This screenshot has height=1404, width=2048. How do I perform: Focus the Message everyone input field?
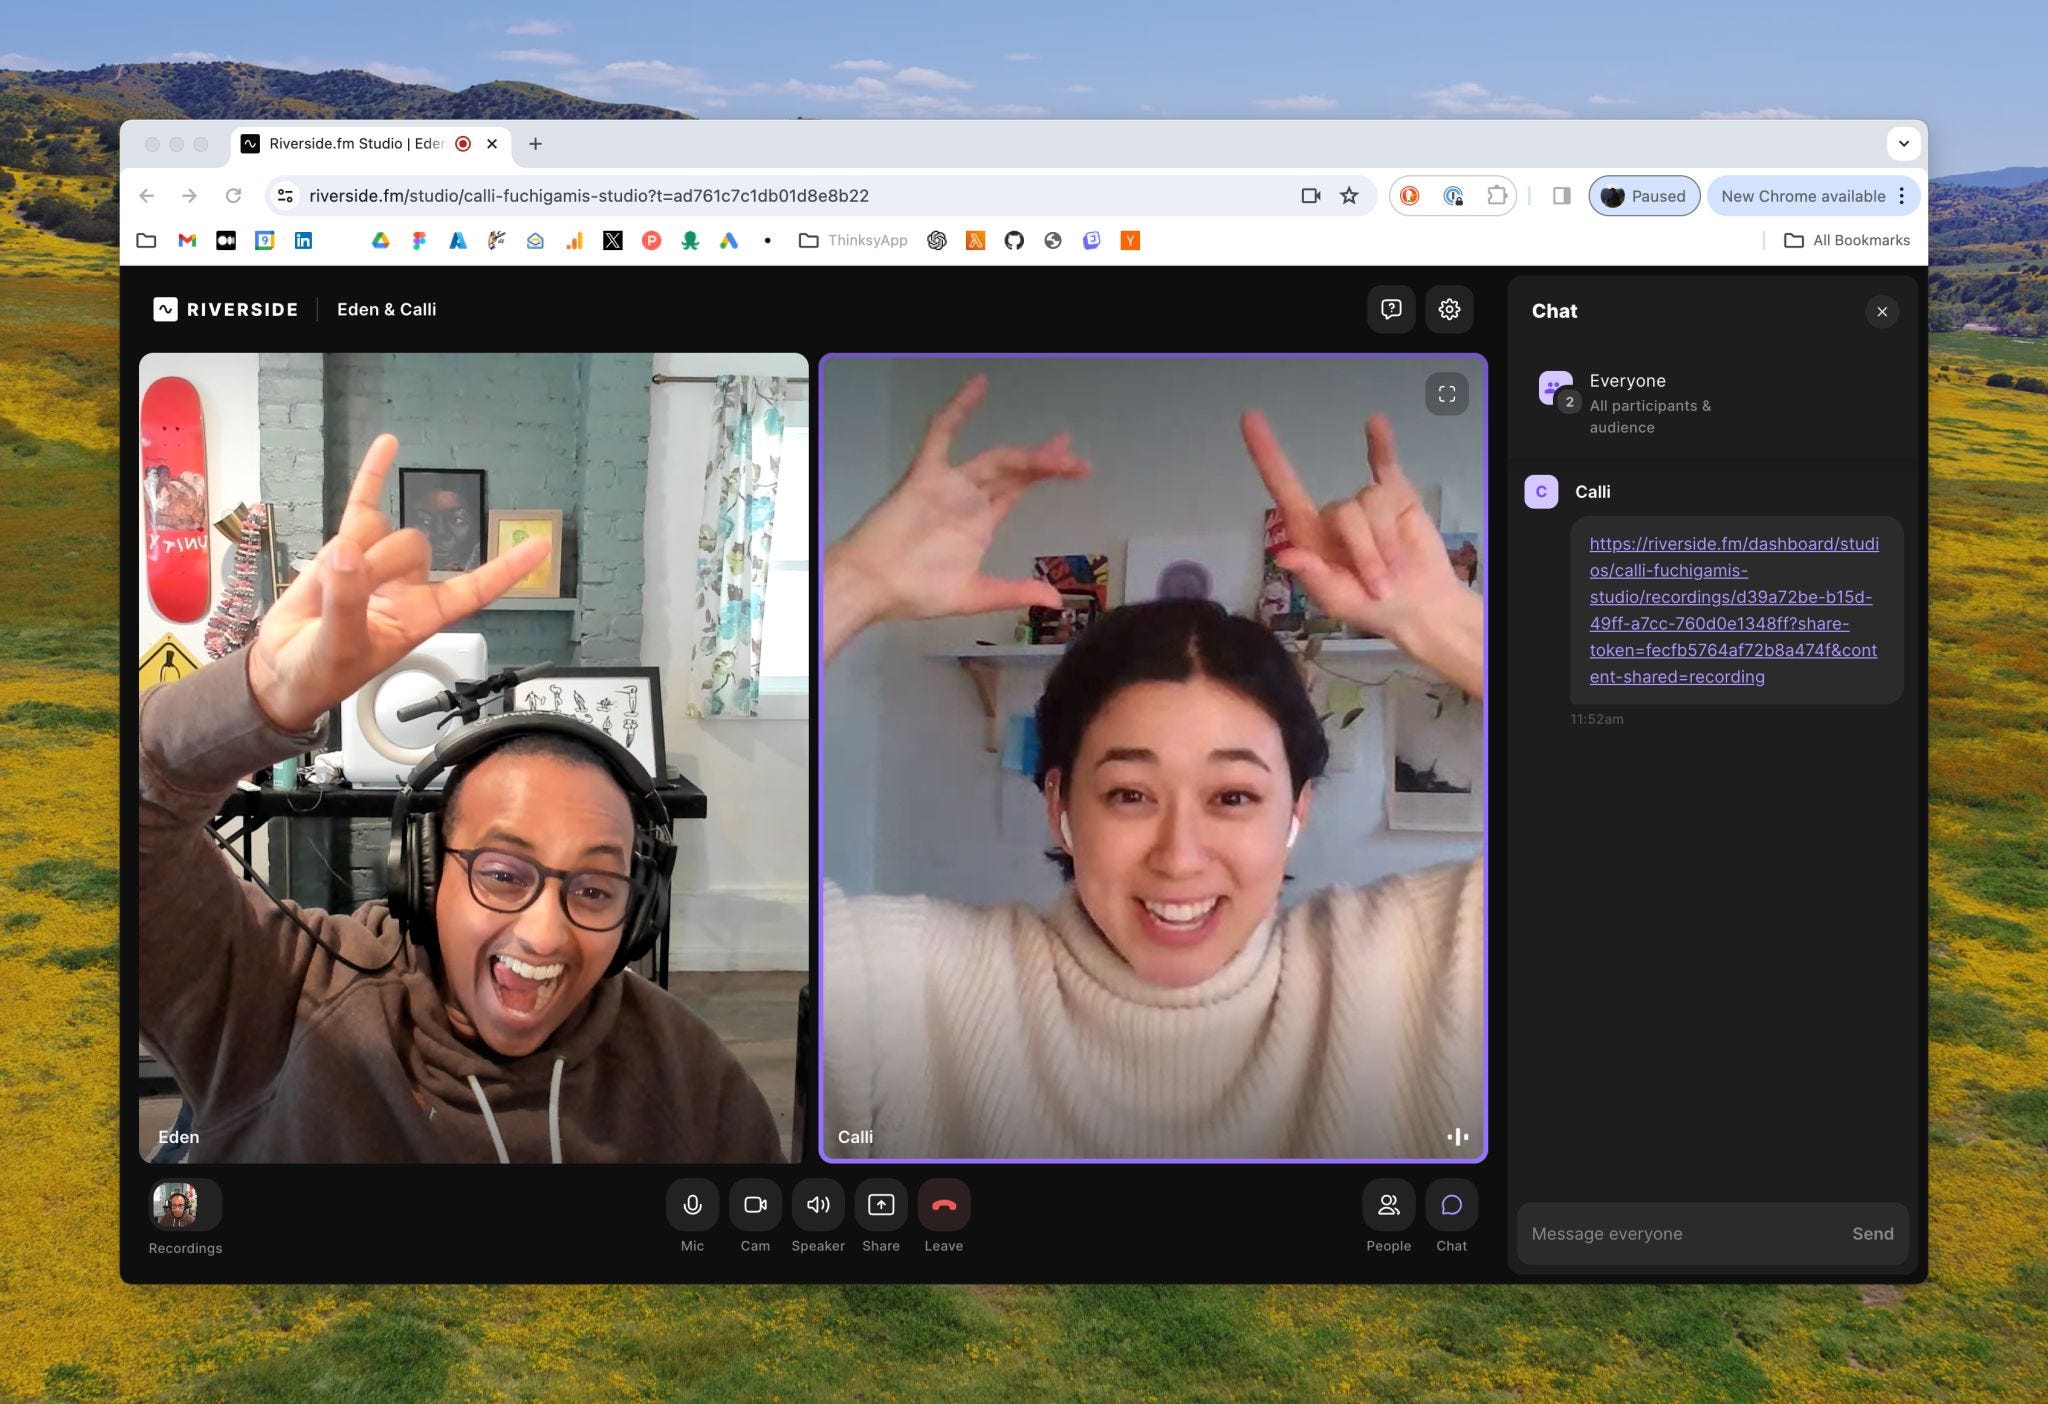click(x=1680, y=1234)
